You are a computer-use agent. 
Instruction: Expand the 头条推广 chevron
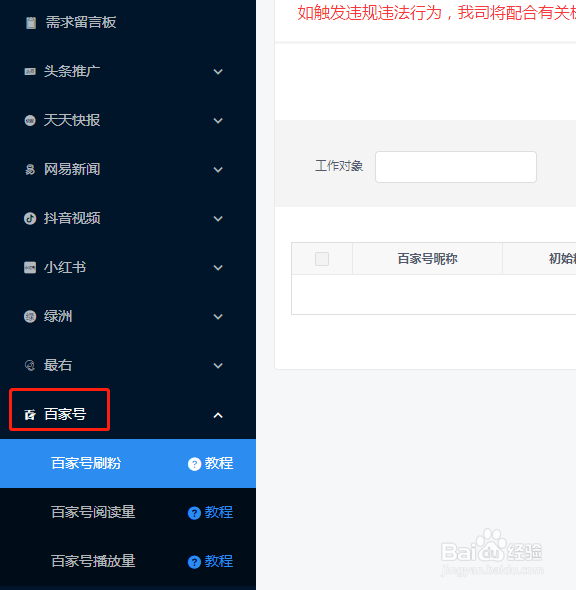click(218, 71)
